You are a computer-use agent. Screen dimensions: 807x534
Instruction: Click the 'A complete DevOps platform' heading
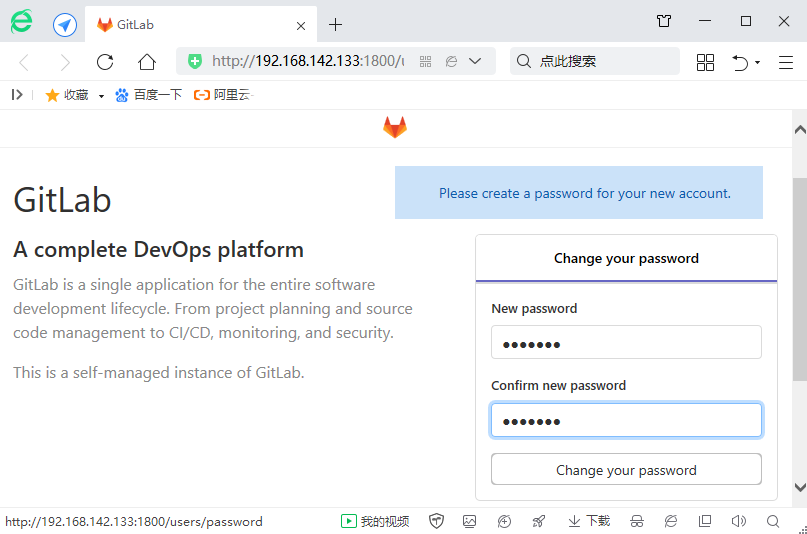click(159, 250)
